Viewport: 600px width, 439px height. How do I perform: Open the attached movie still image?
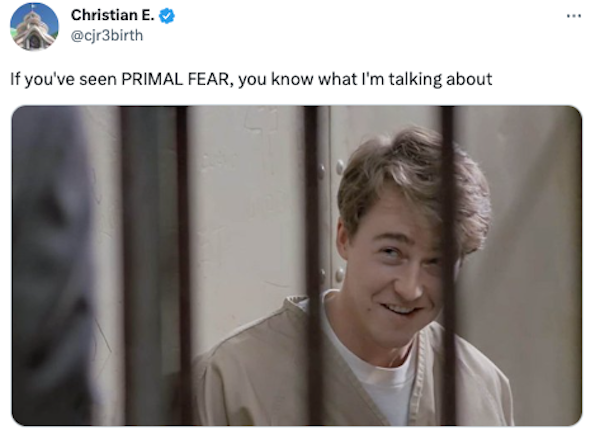296,265
